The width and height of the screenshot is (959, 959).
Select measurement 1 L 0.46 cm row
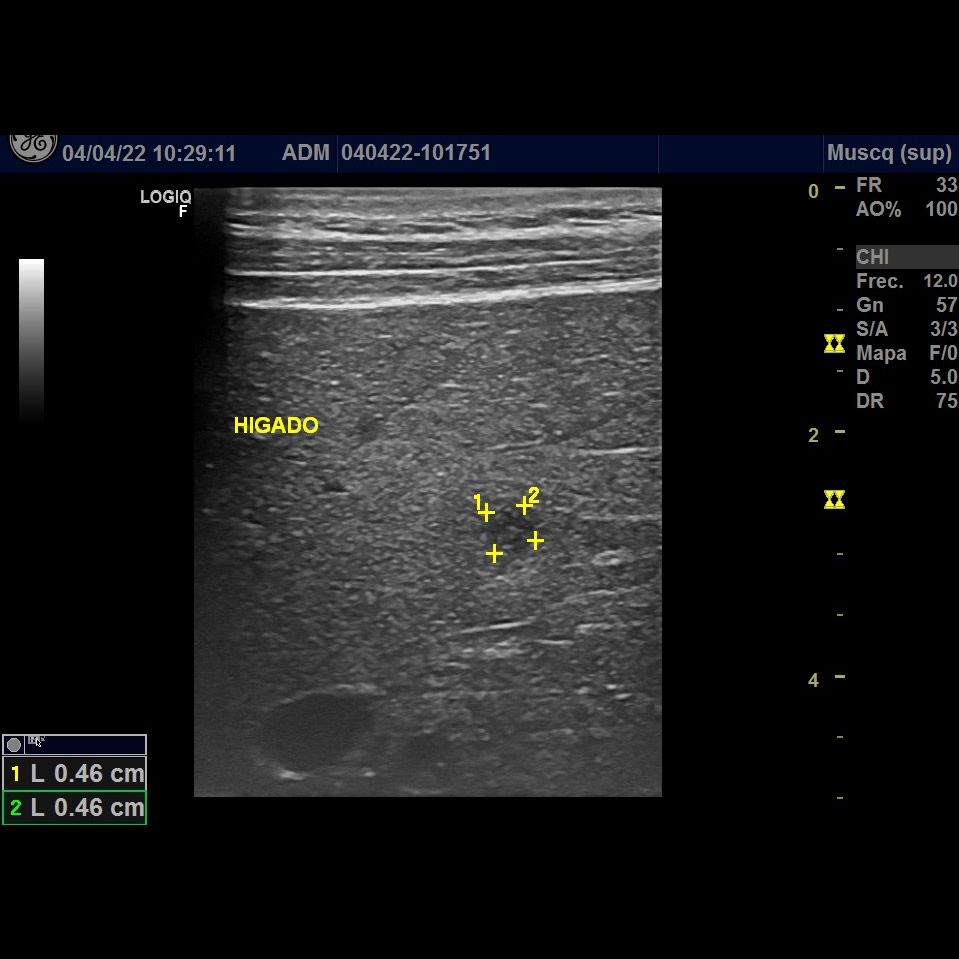pos(75,773)
